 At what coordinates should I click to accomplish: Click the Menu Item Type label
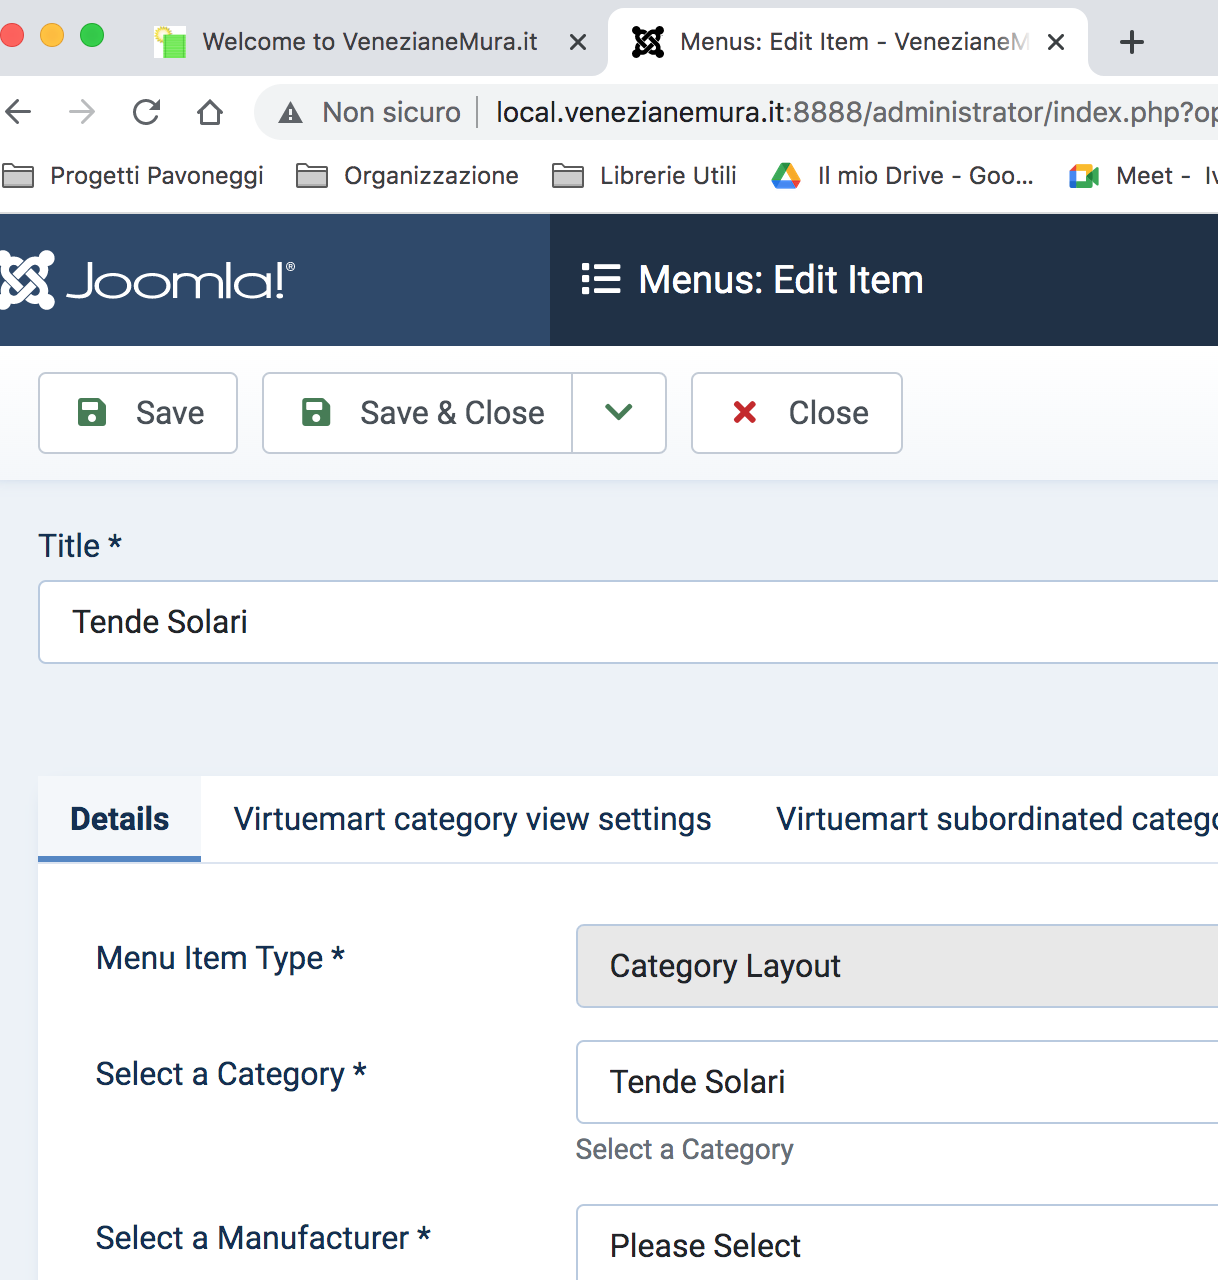(x=220, y=958)
